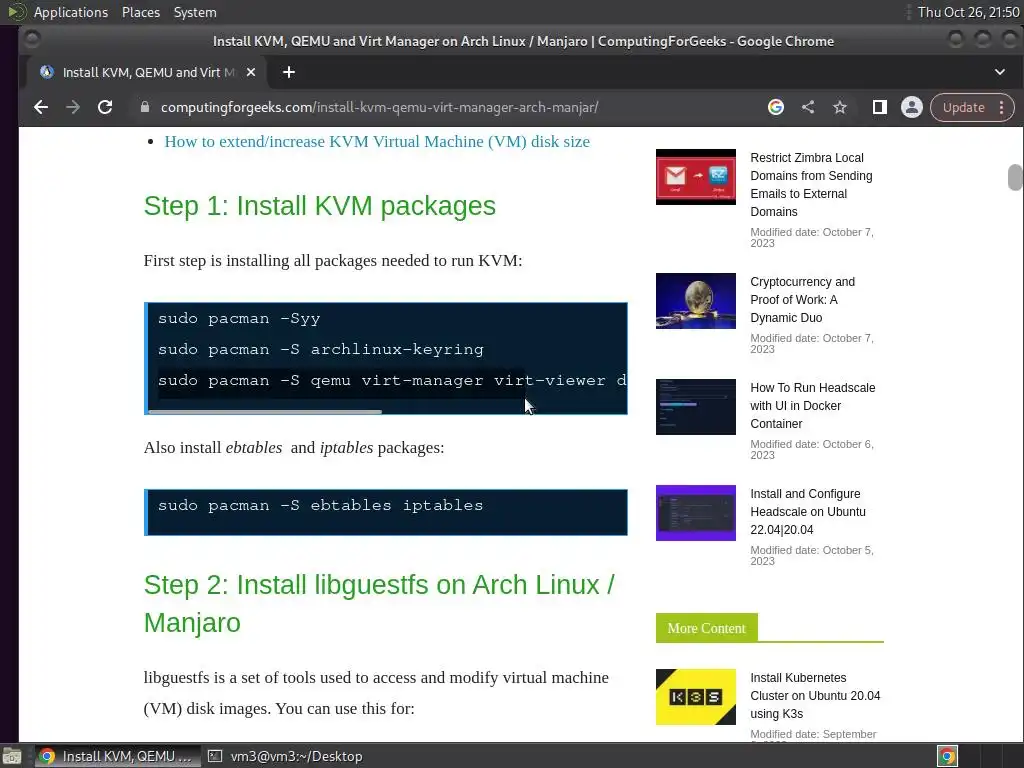Click the page vertical scrollbar thumb
Image resolution: width=1024 pixels, height=768 pixels.
(x=1015, y=178)
